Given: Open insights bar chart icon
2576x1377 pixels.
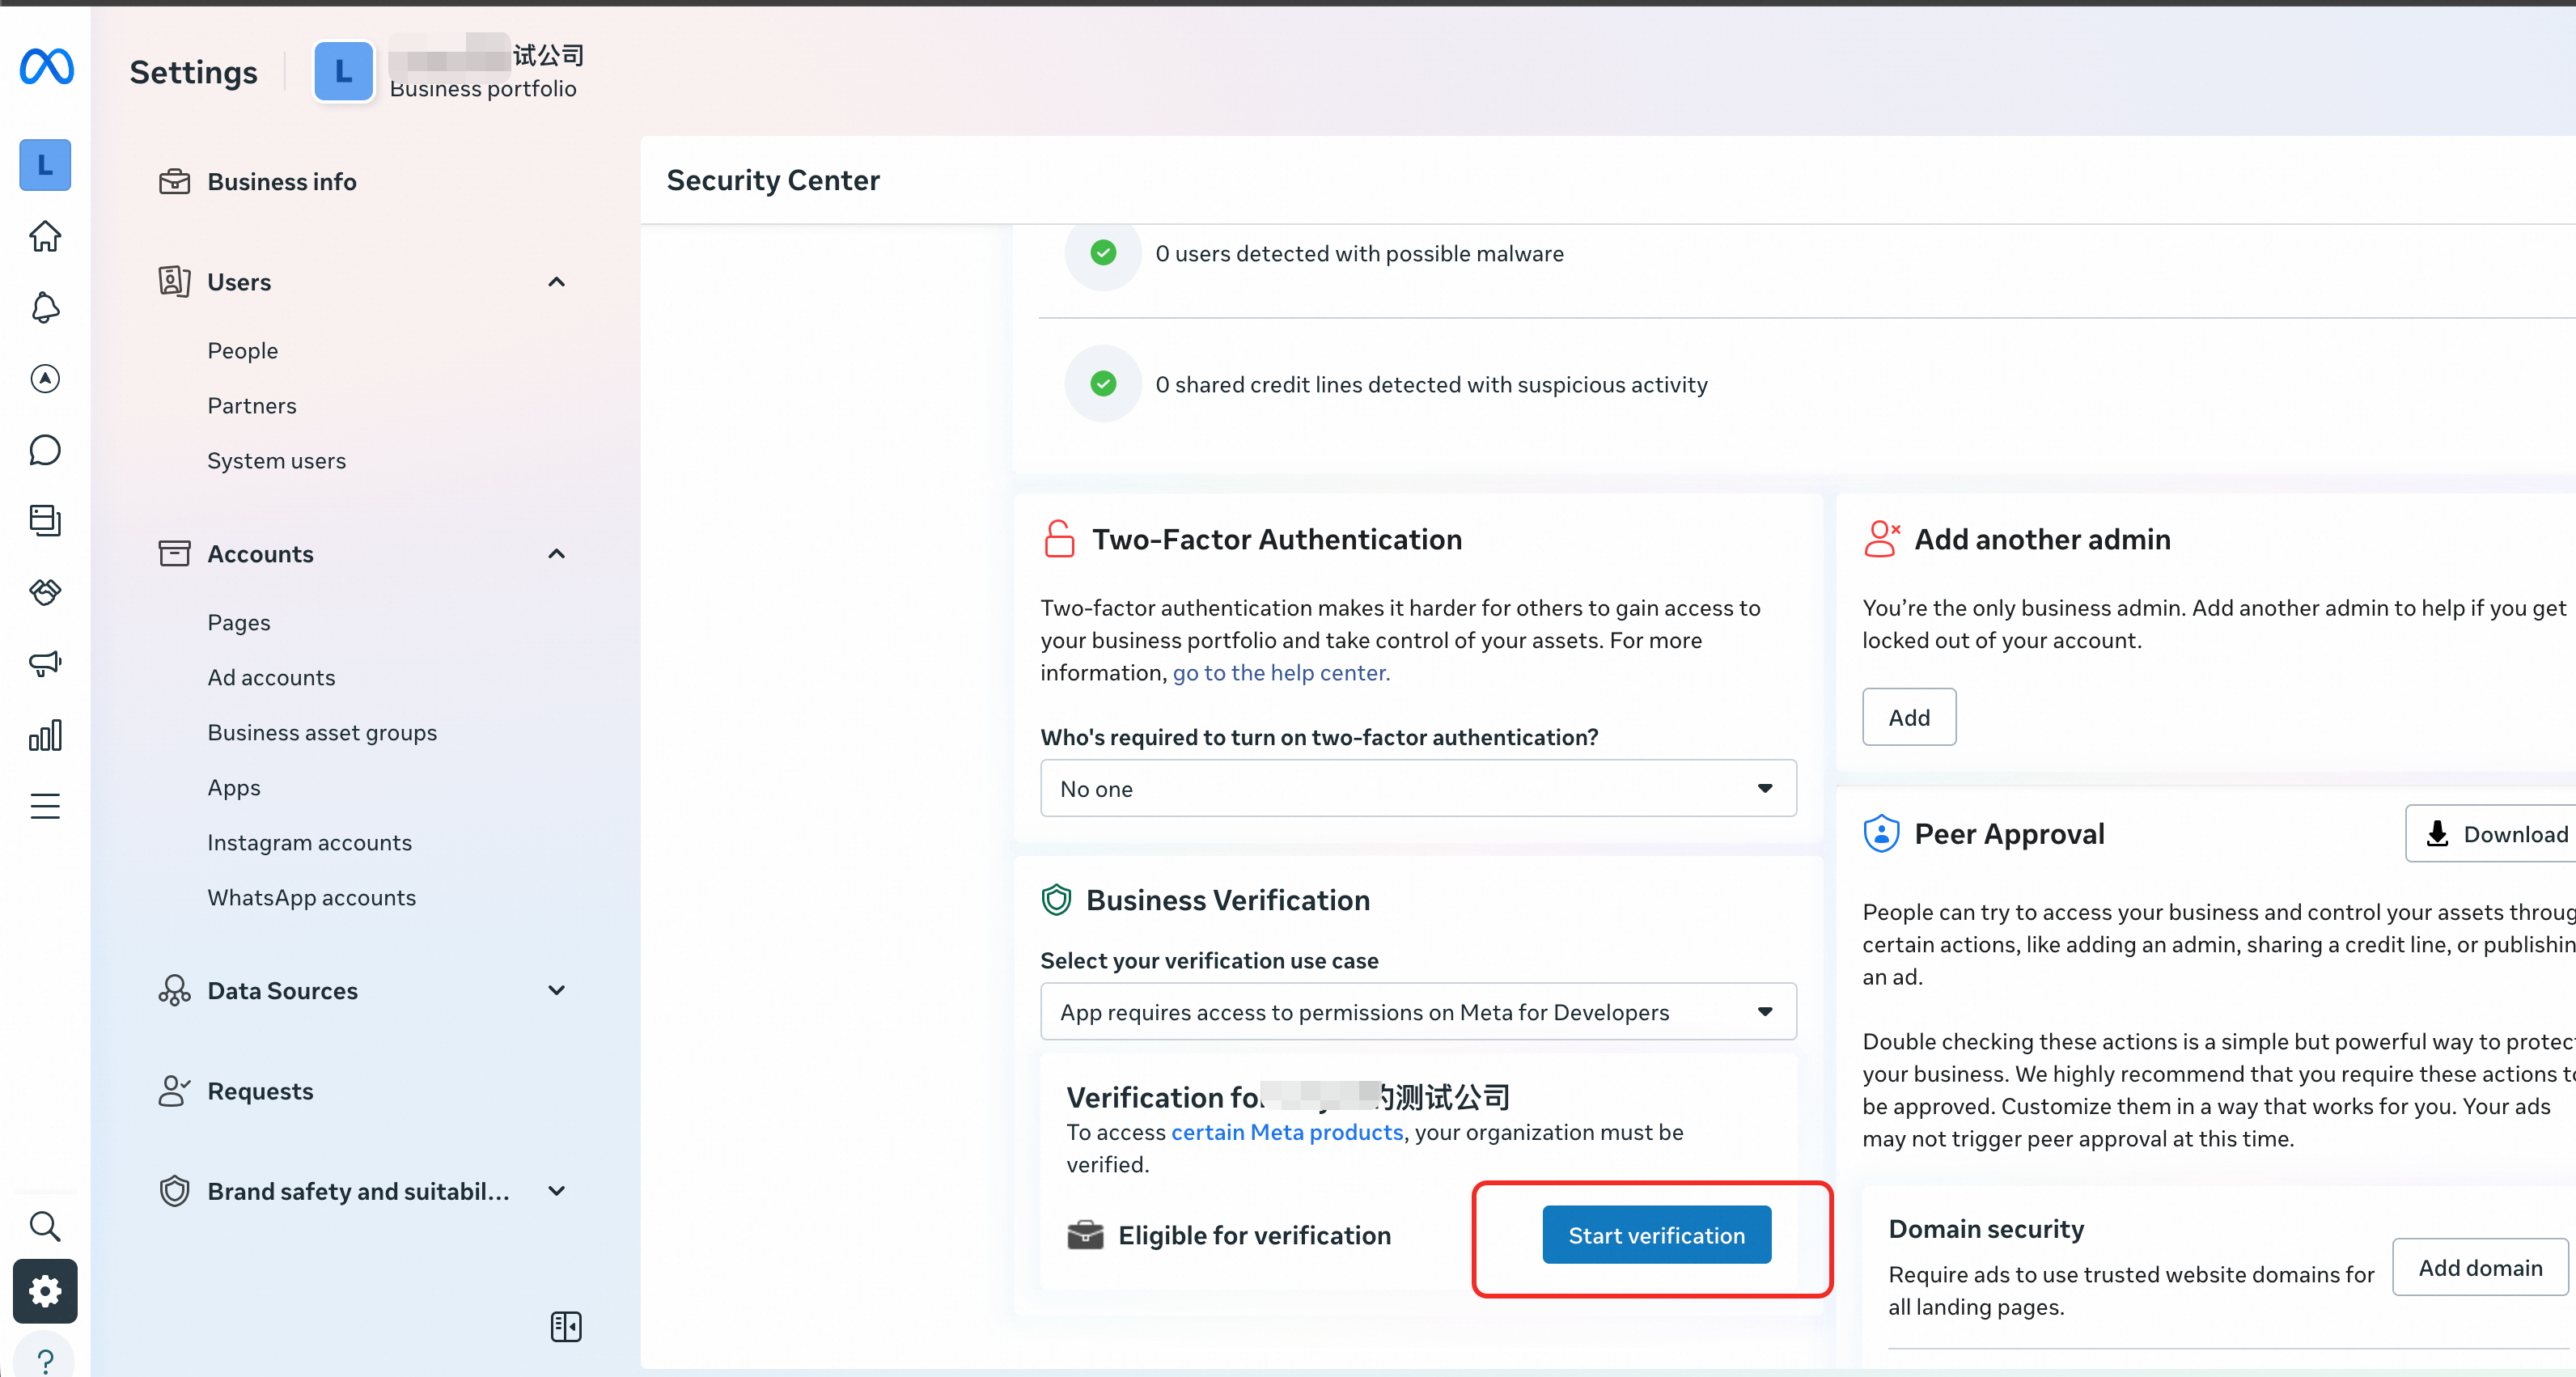Looking at the screenshot, I should 45,735.
